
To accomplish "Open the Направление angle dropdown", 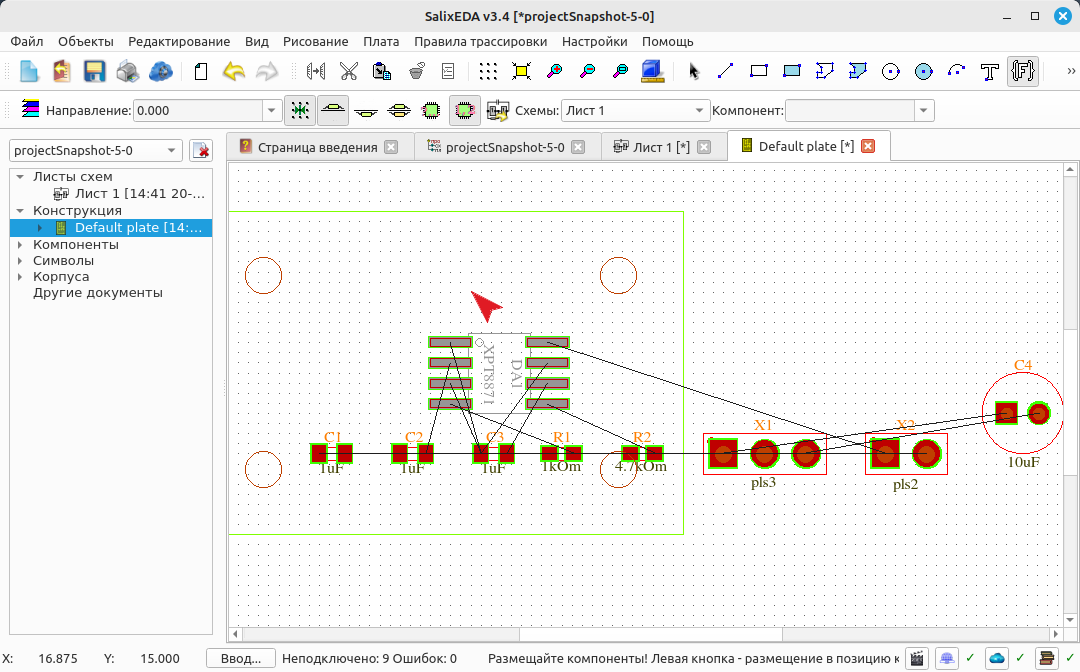I will tap(271, 110).
